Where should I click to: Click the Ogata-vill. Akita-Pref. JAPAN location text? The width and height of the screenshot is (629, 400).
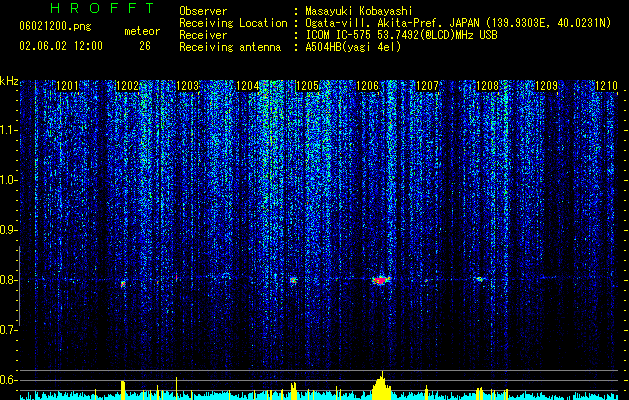coord(392,23)
